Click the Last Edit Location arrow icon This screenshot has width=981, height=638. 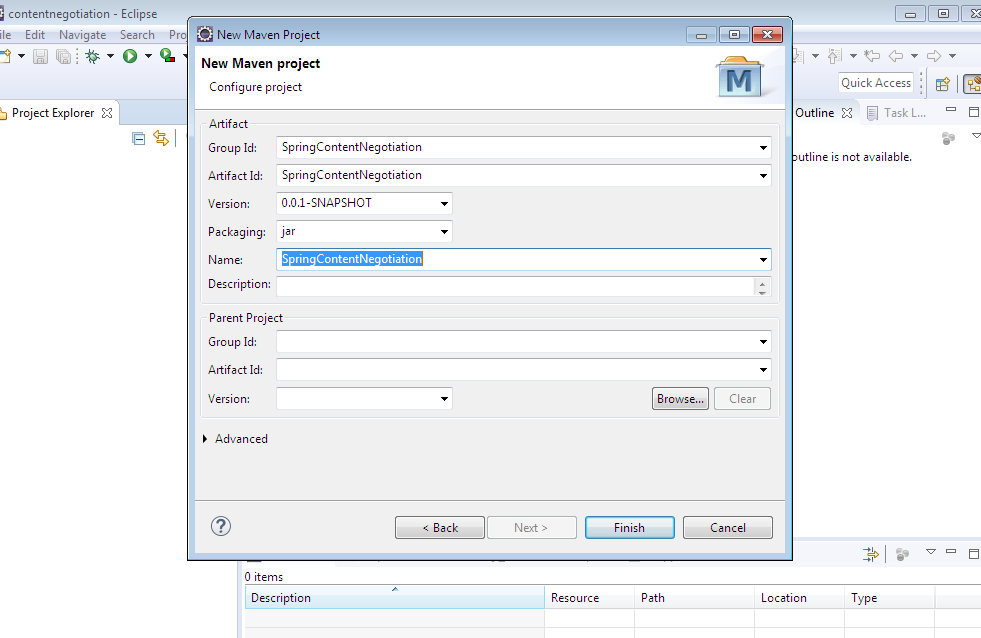click(872, 56)
